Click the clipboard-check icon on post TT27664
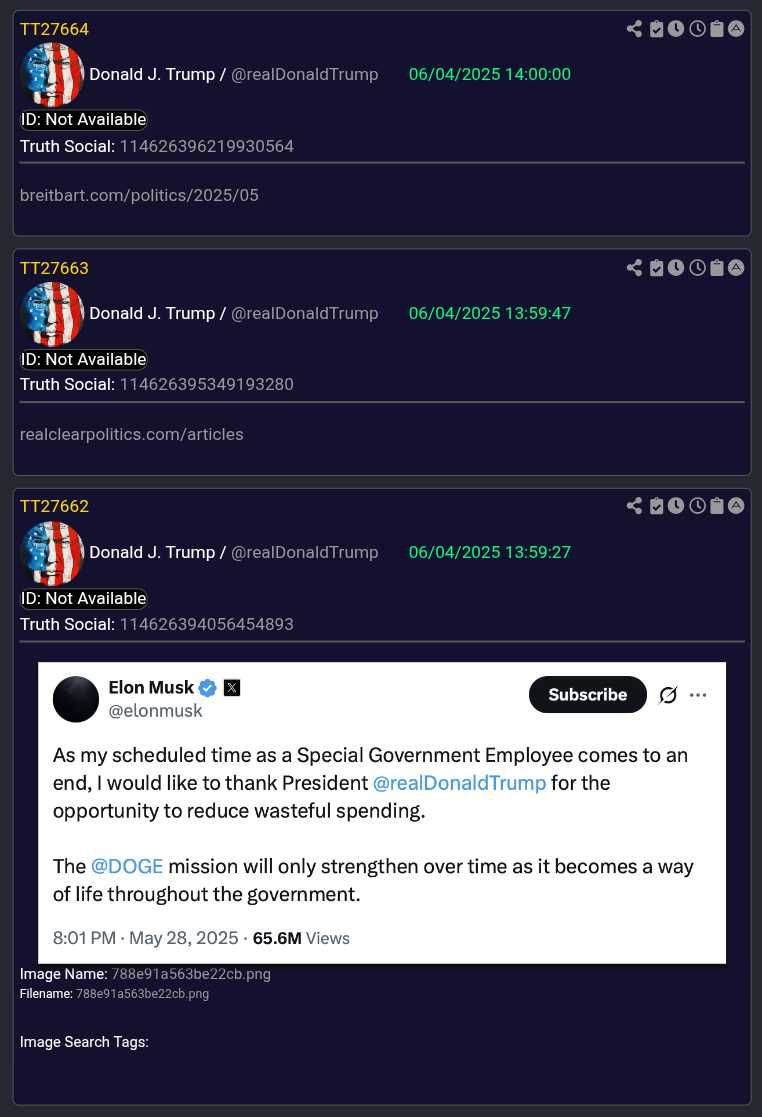 click(x=656, y=29)
